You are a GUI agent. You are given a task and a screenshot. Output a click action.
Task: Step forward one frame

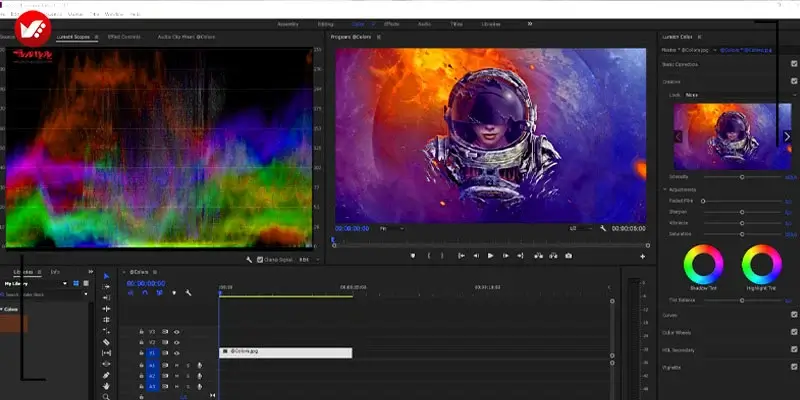[506, 256]
